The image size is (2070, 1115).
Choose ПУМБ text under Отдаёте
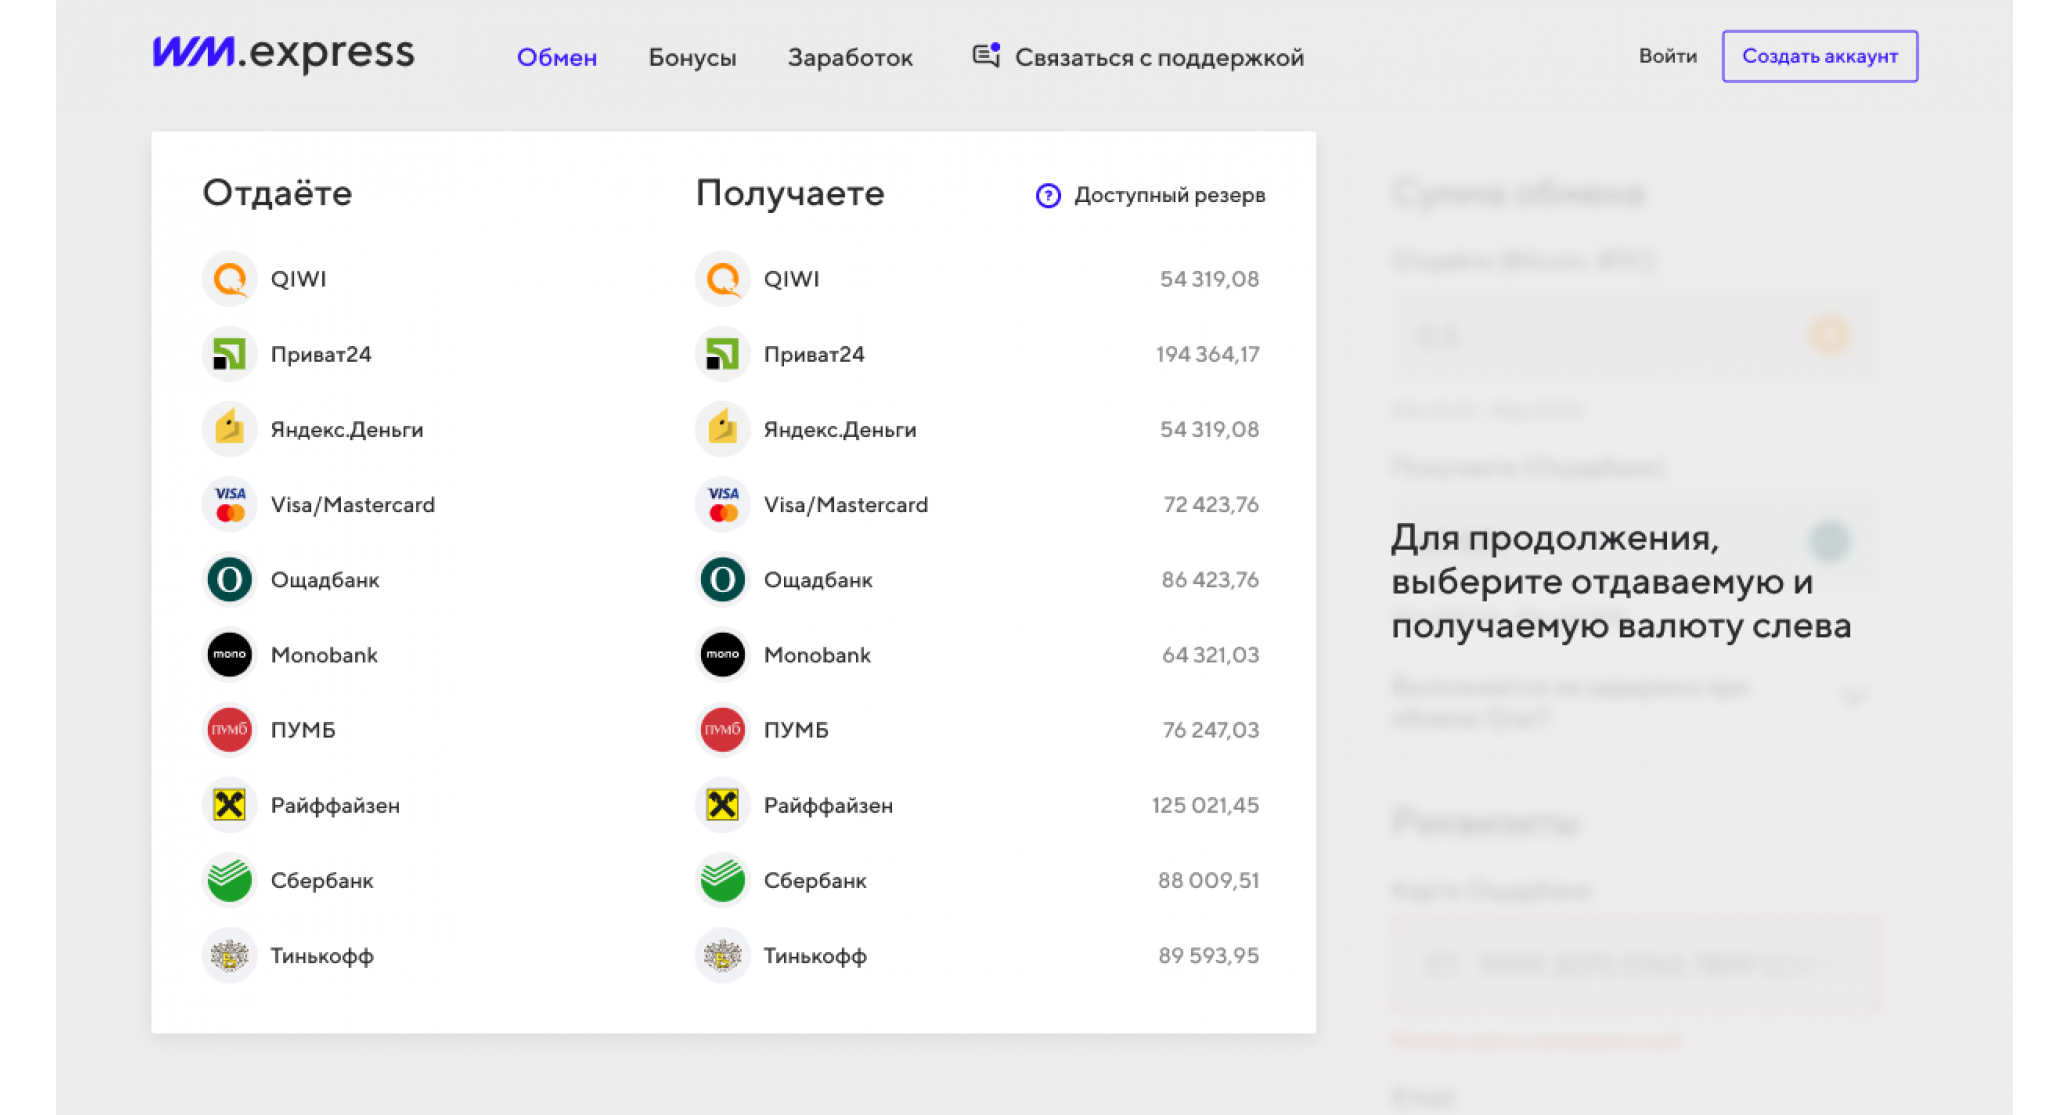click(303, 730)
